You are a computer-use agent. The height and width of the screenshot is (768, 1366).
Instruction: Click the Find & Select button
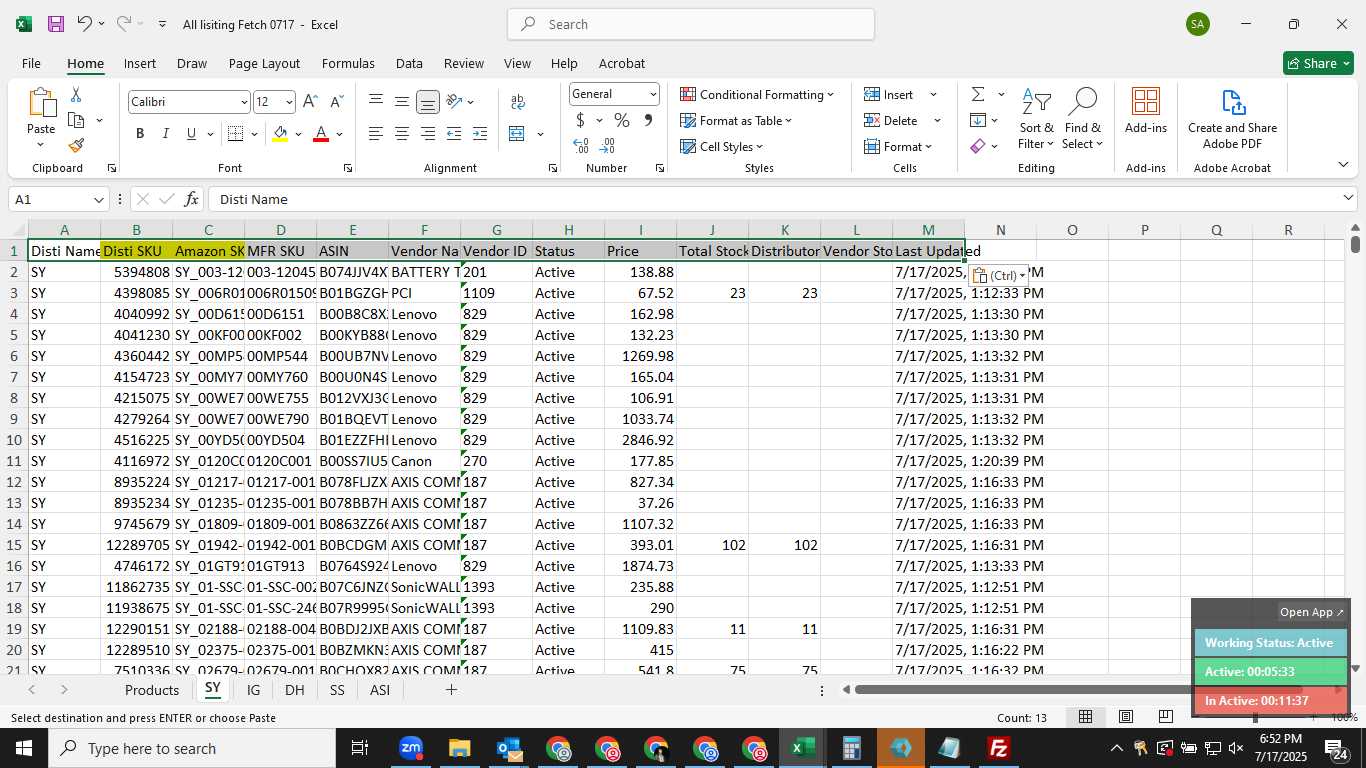click(1082, 119)
